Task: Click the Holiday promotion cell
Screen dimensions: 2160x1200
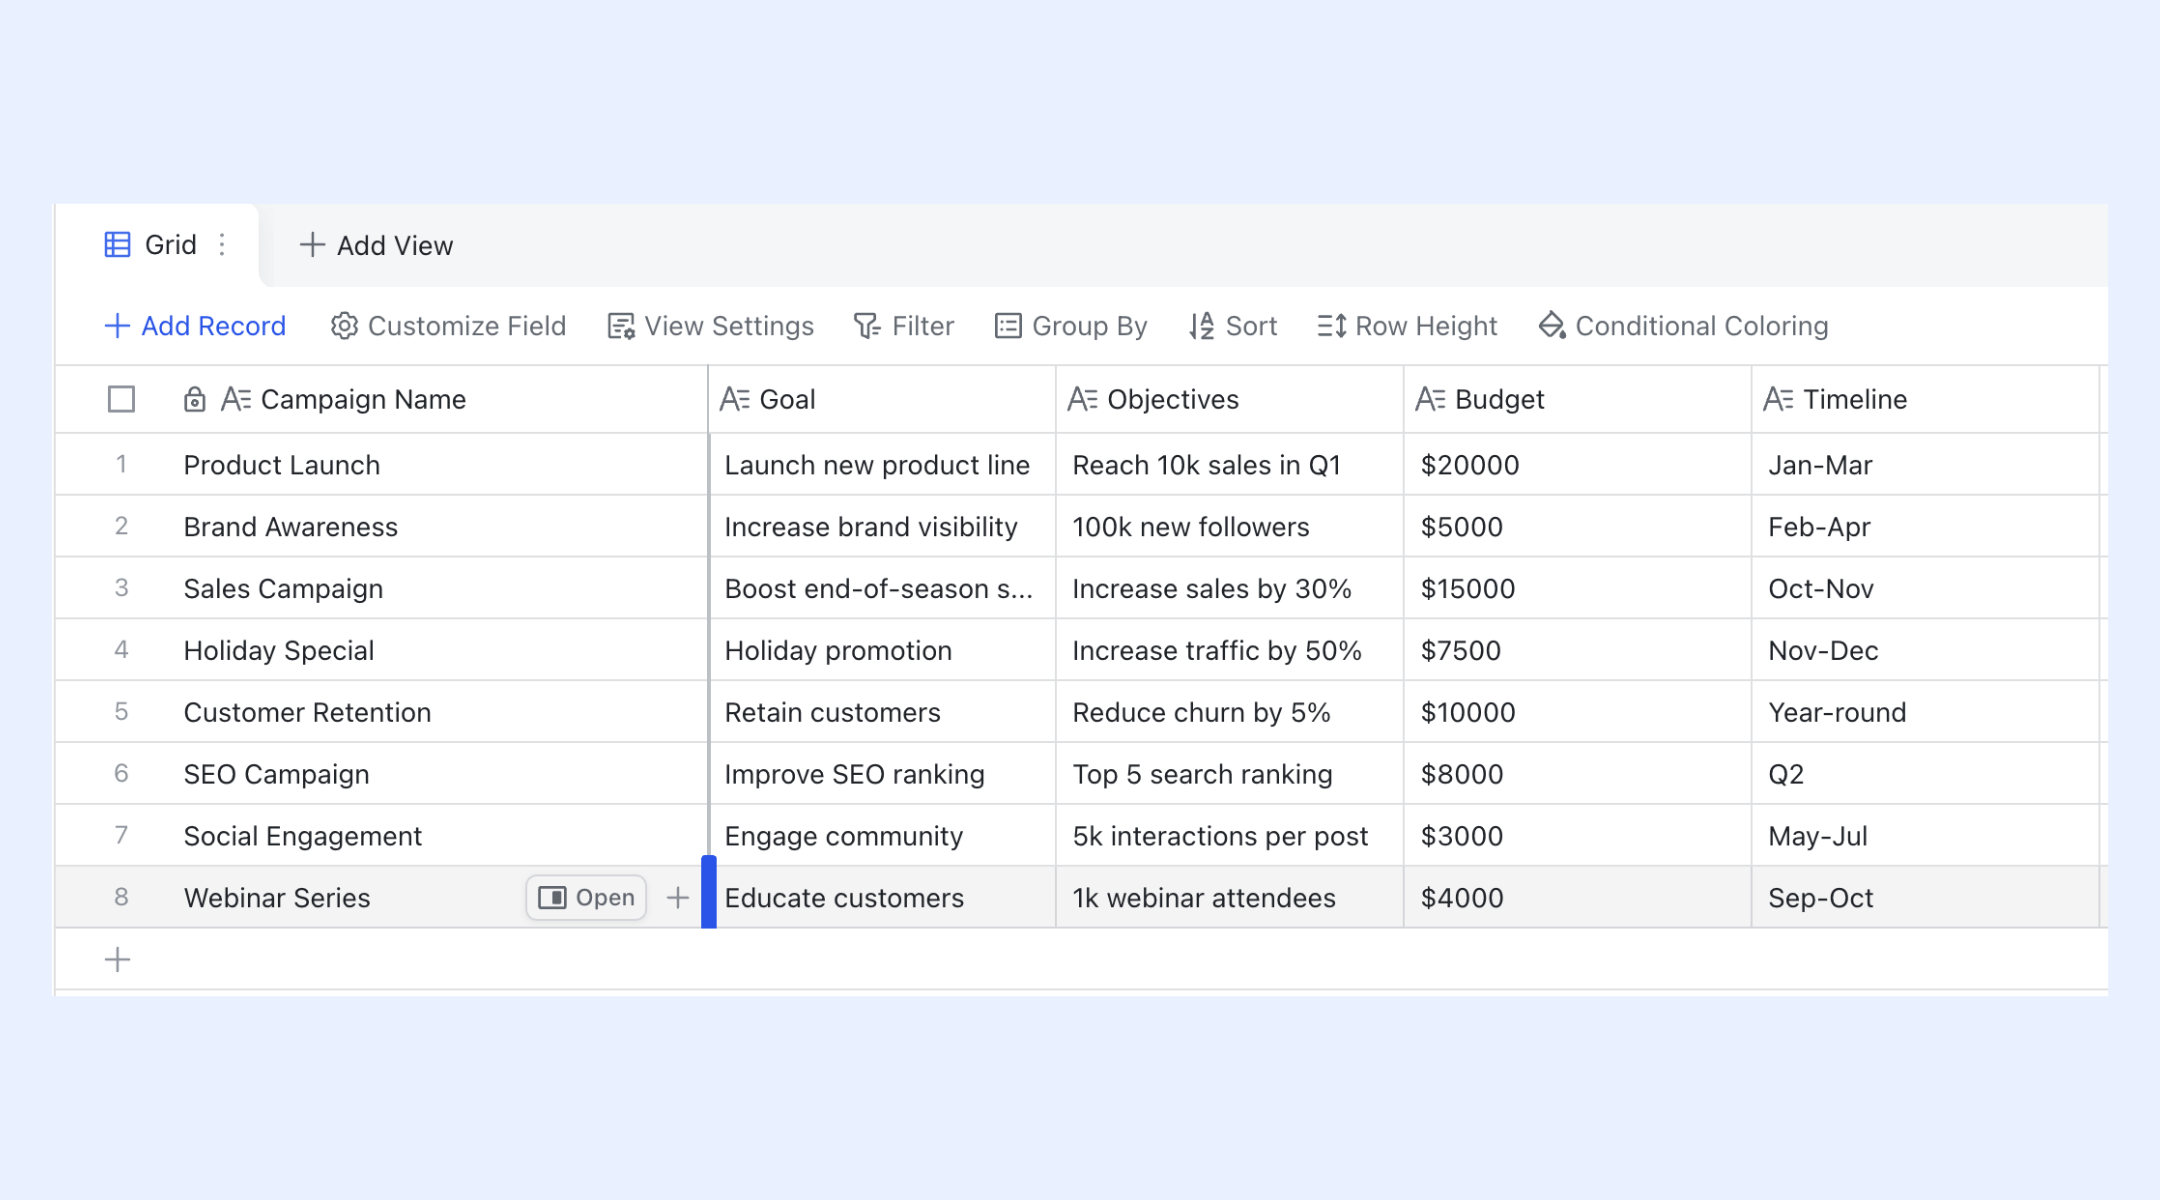Action: pos(882,651)
